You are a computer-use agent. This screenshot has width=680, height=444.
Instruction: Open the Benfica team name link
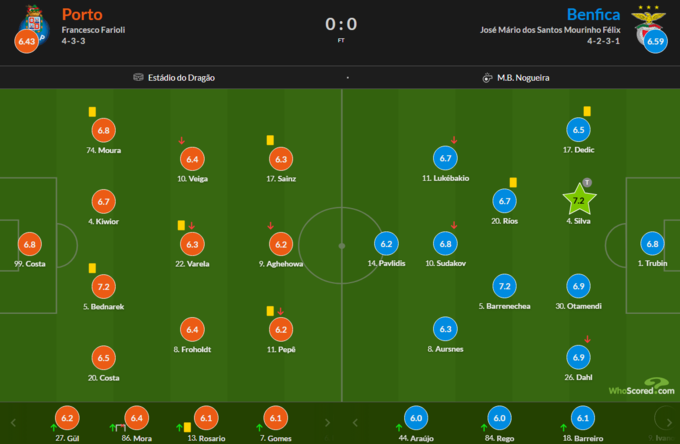(x=594, y=15)
